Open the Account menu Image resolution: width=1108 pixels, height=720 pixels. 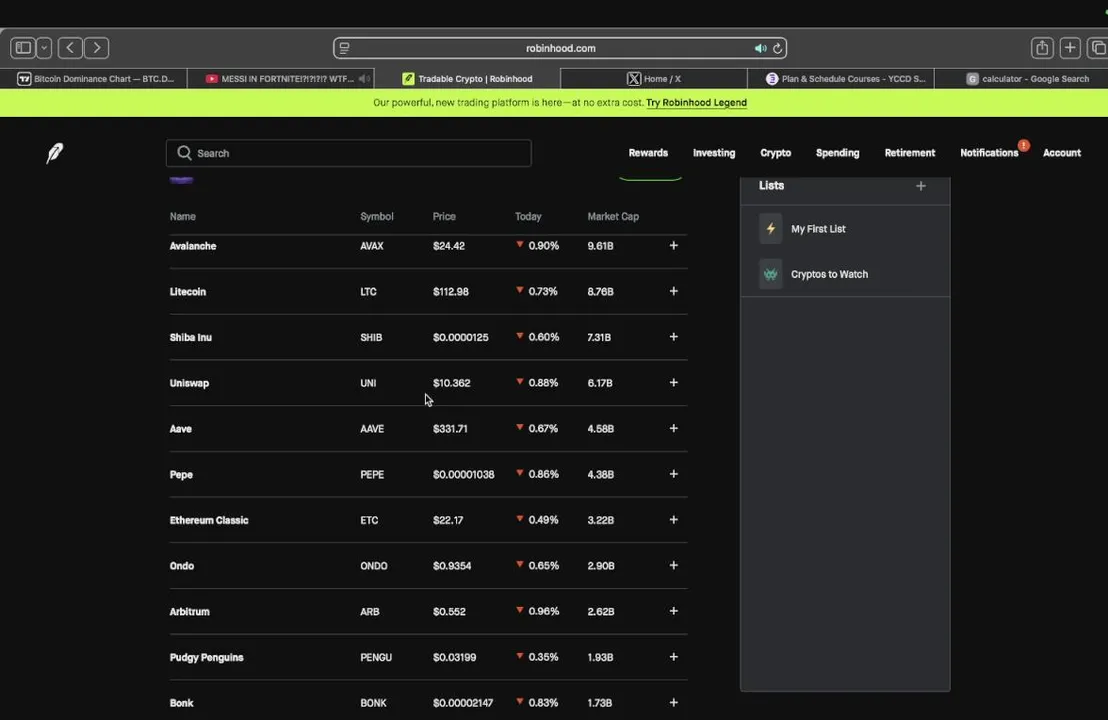[x=1061, y=153]
